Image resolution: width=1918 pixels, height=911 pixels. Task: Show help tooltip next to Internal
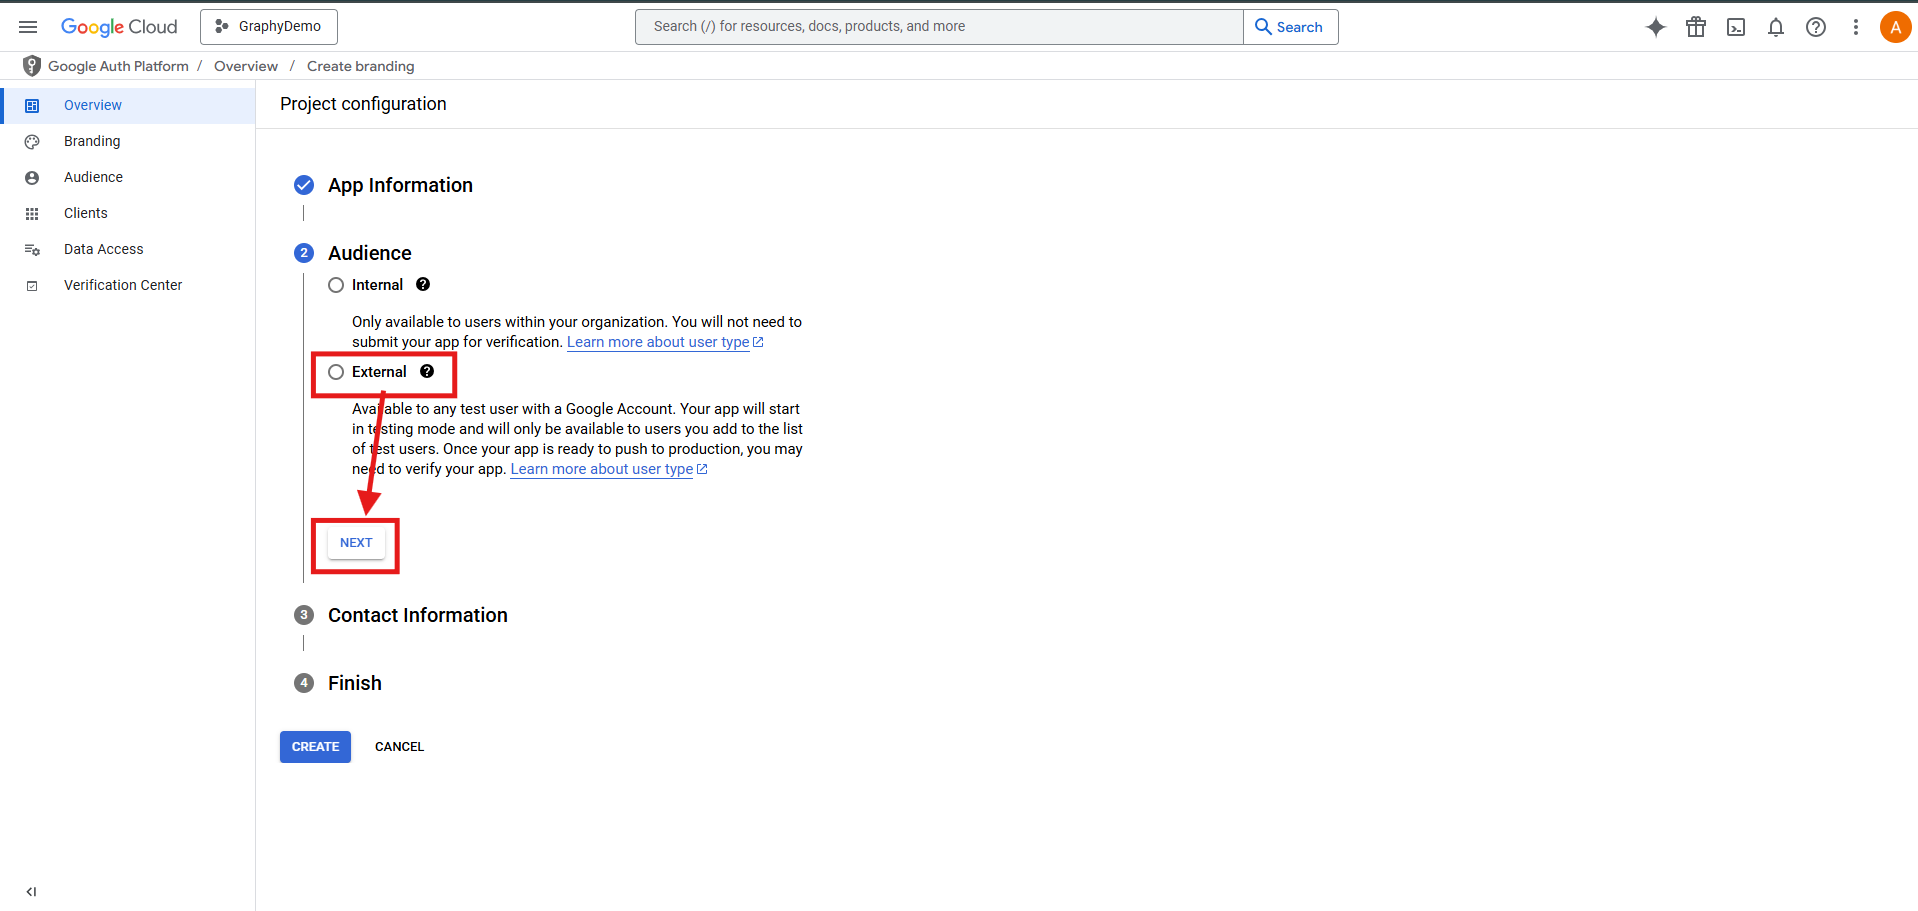423,285
